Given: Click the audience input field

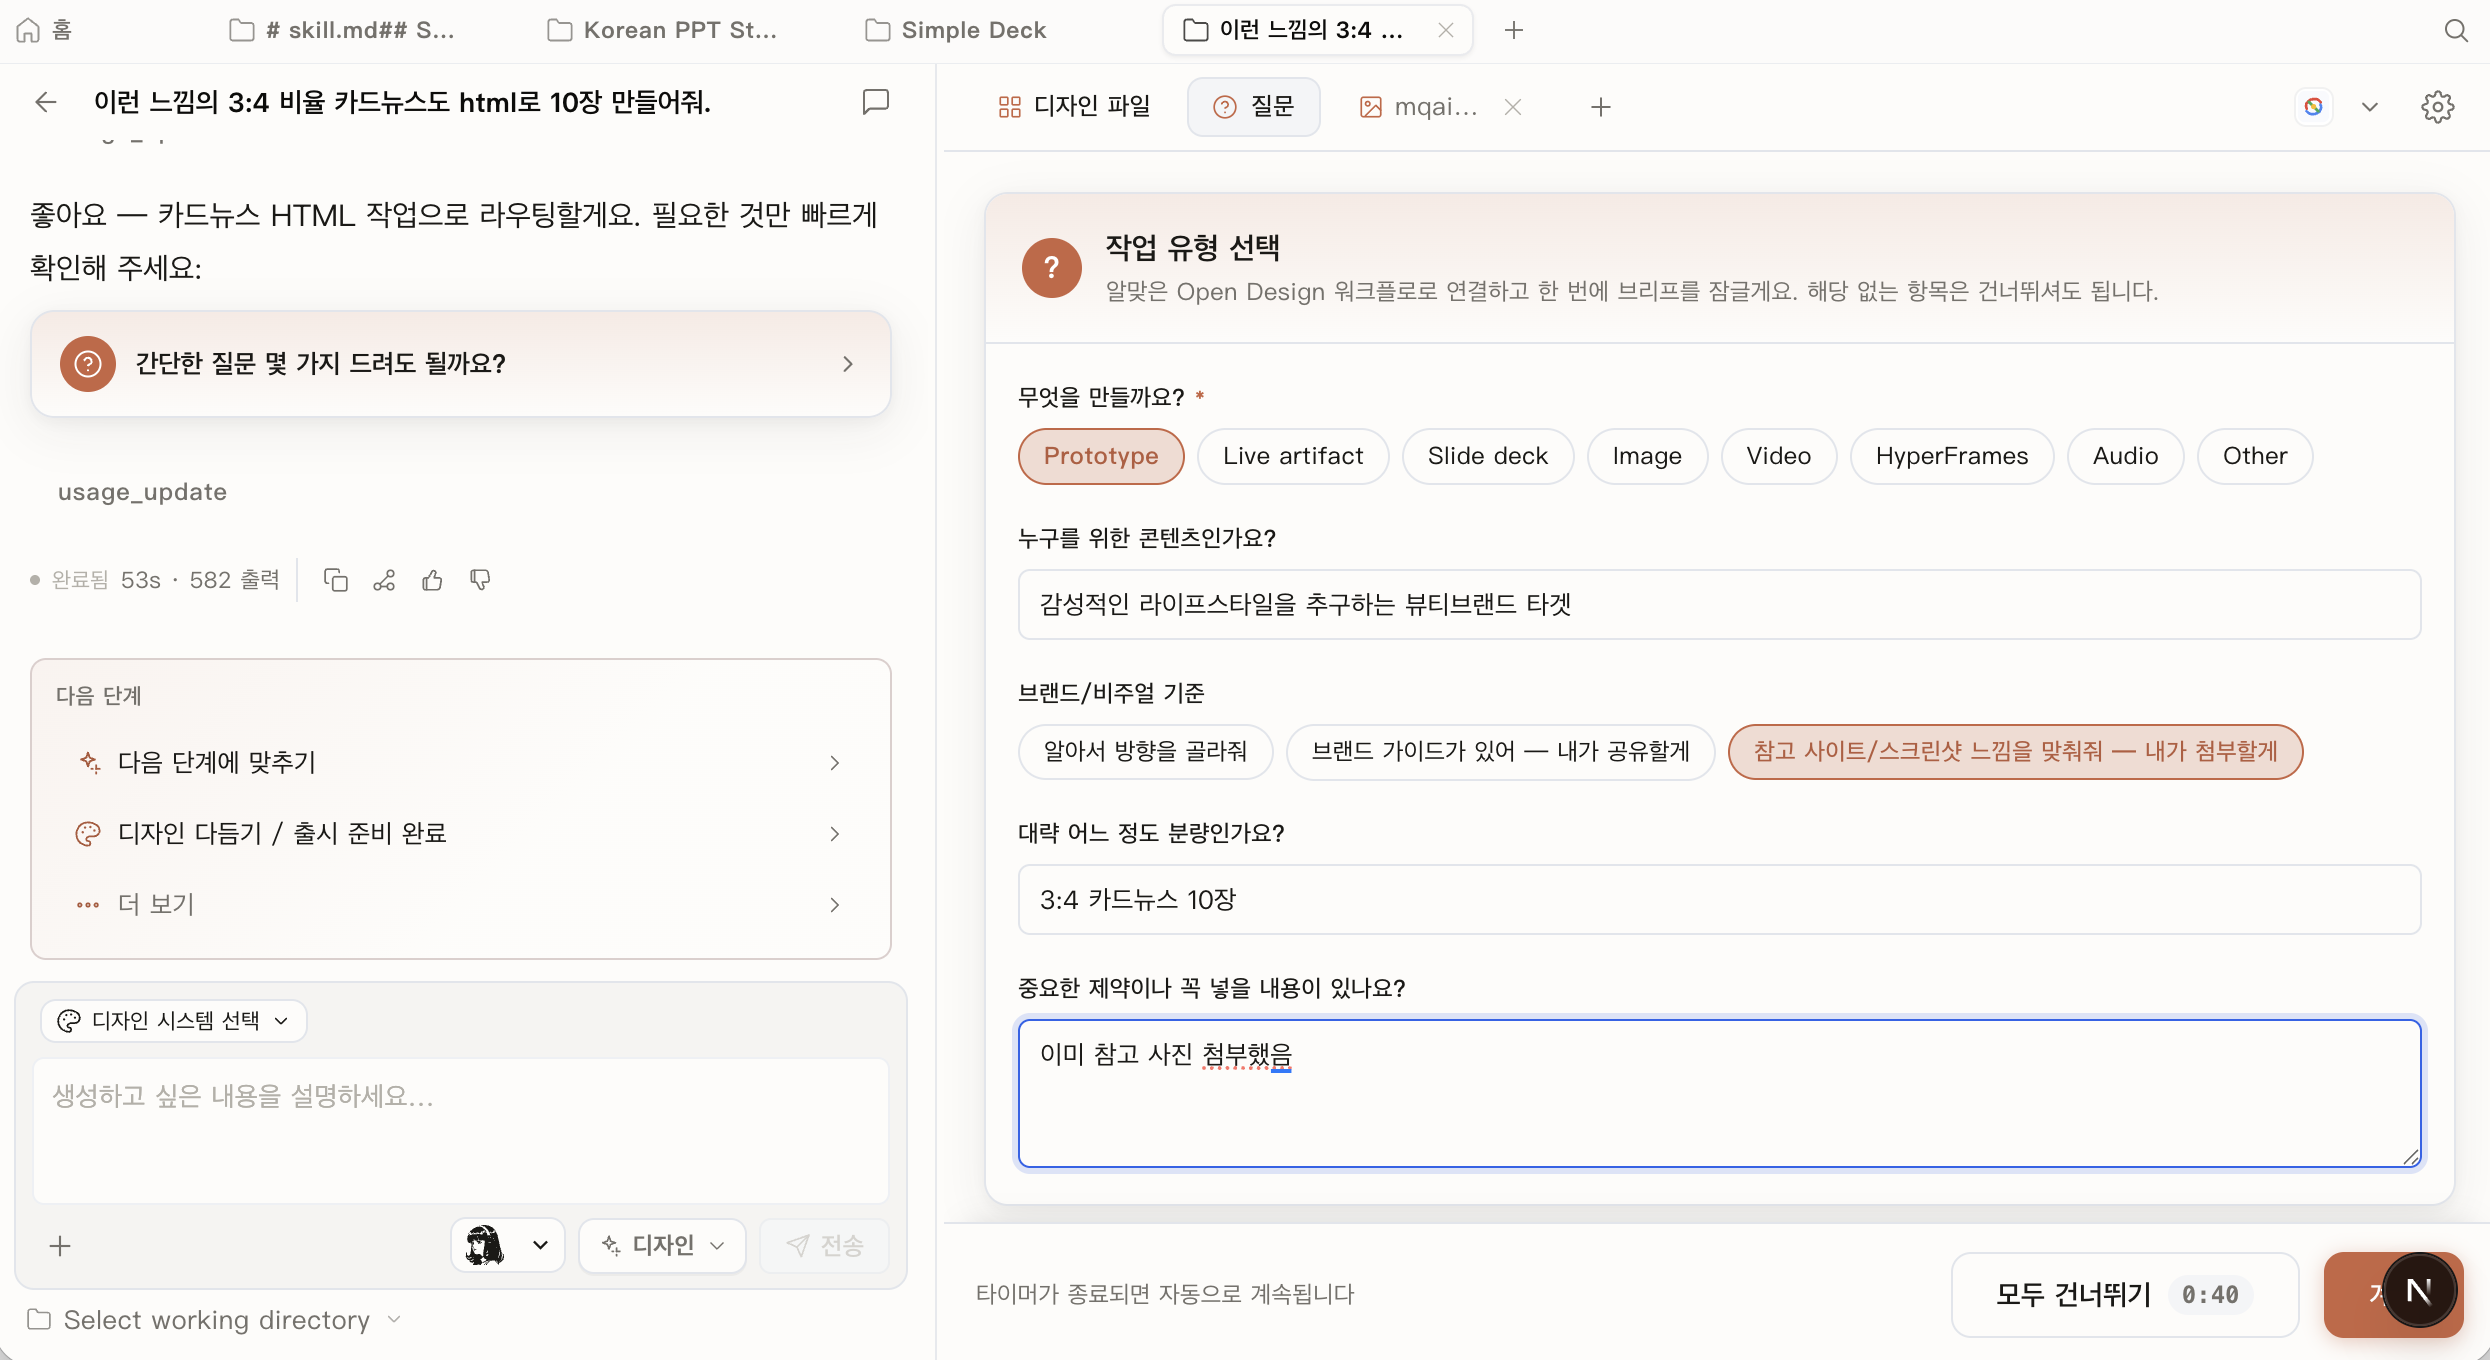Looking at the screenshot, I should 1719,604.
